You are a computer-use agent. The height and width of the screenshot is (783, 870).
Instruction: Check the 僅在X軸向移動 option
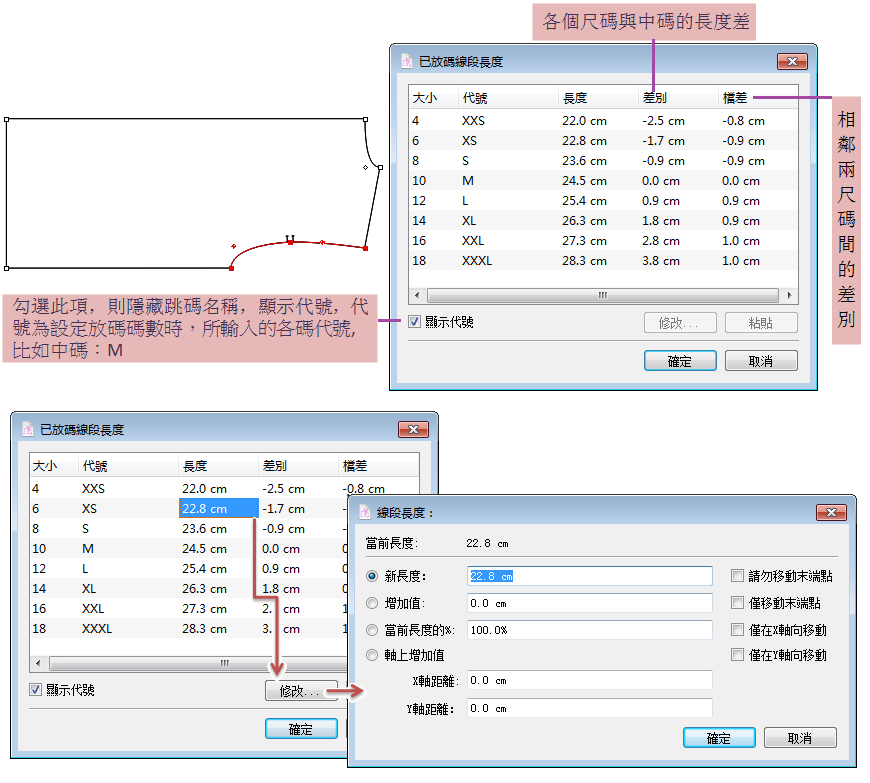pyautogui.click(x=738, y=630)
